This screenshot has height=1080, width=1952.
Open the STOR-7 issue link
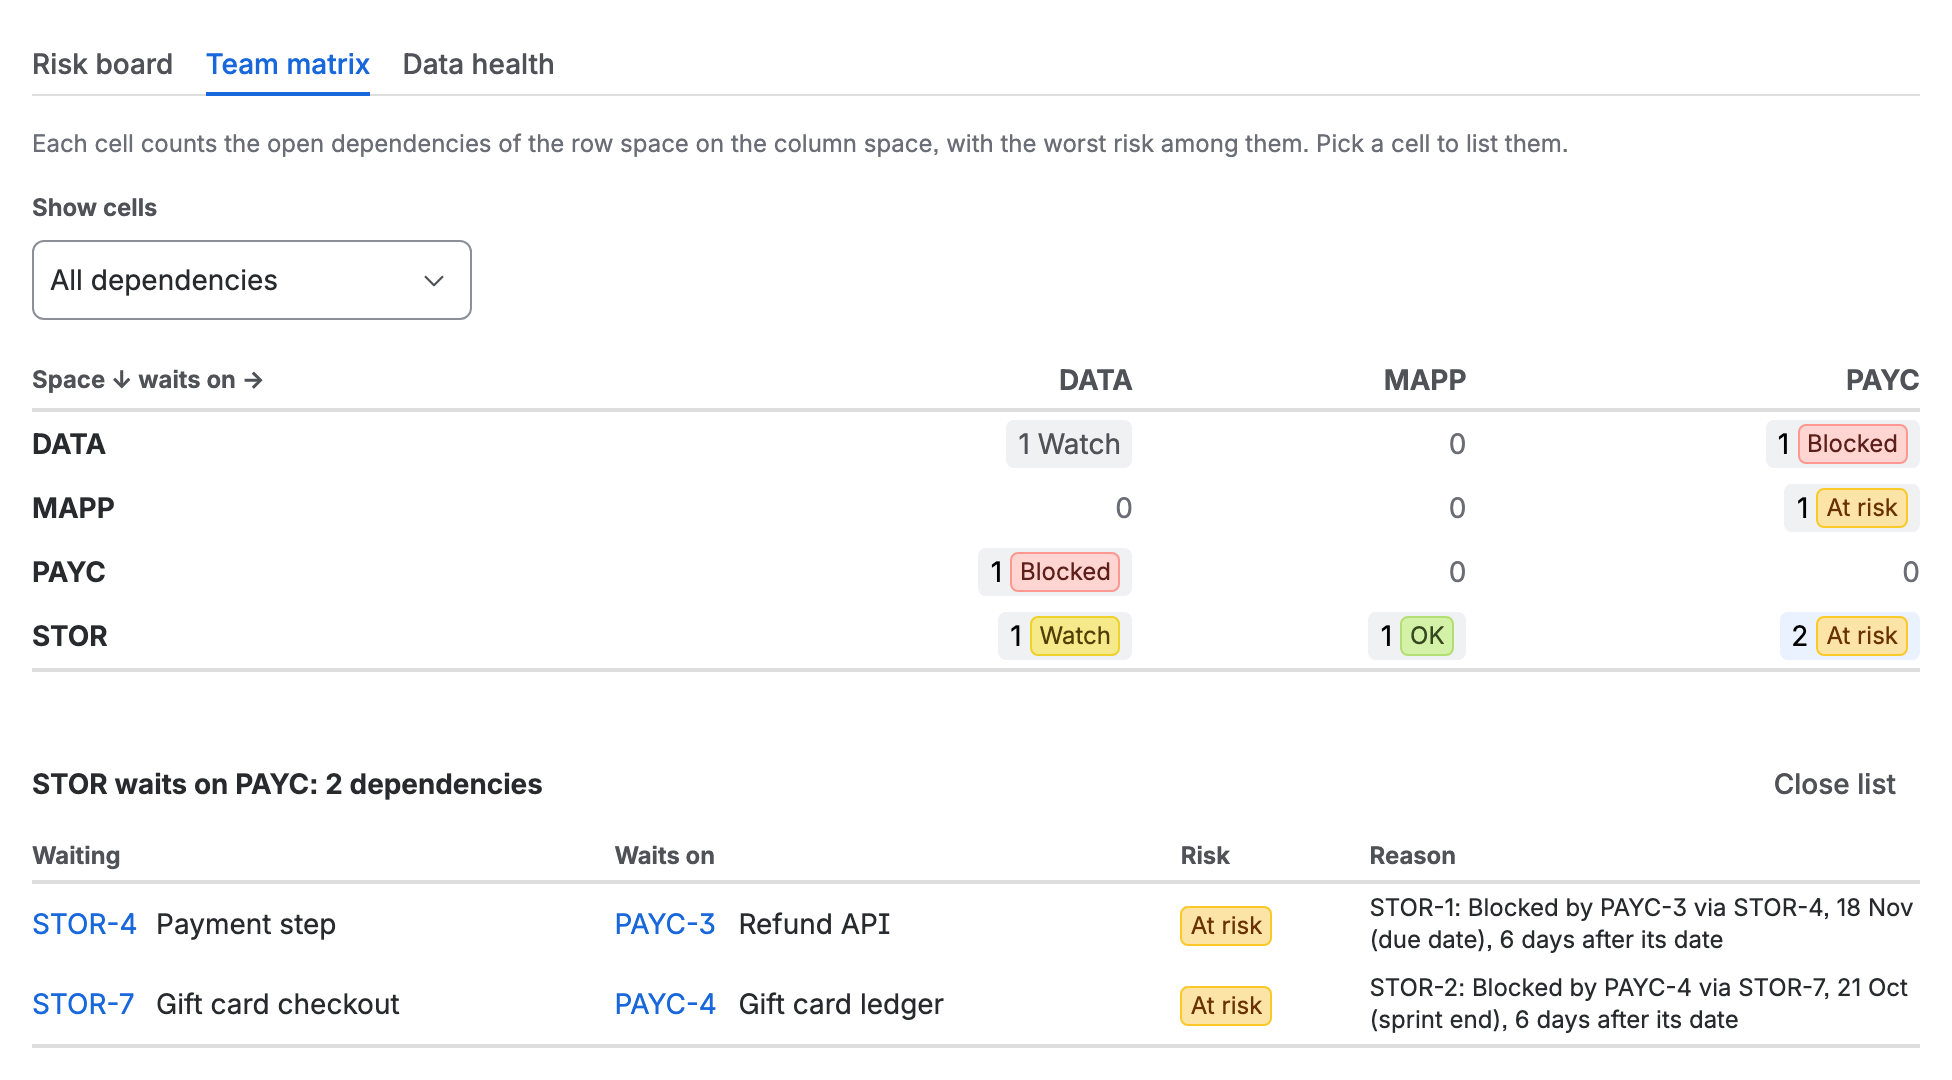pyautogui.click(x=83, y=1004)
